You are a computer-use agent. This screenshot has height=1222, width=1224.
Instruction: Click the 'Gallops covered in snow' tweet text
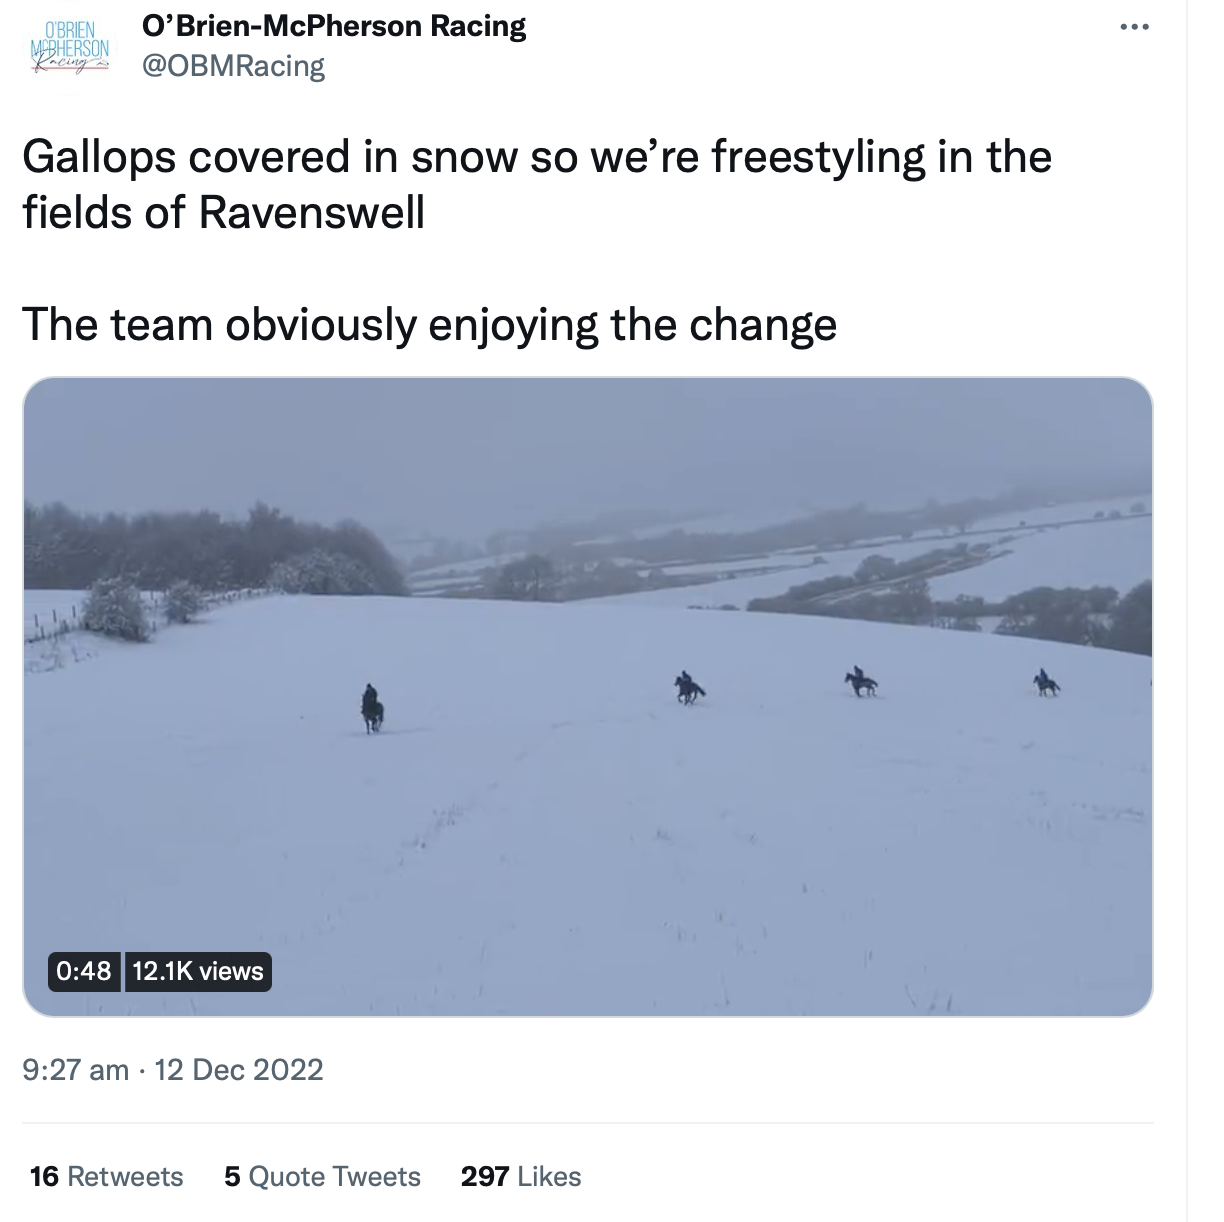pos(537,185)
